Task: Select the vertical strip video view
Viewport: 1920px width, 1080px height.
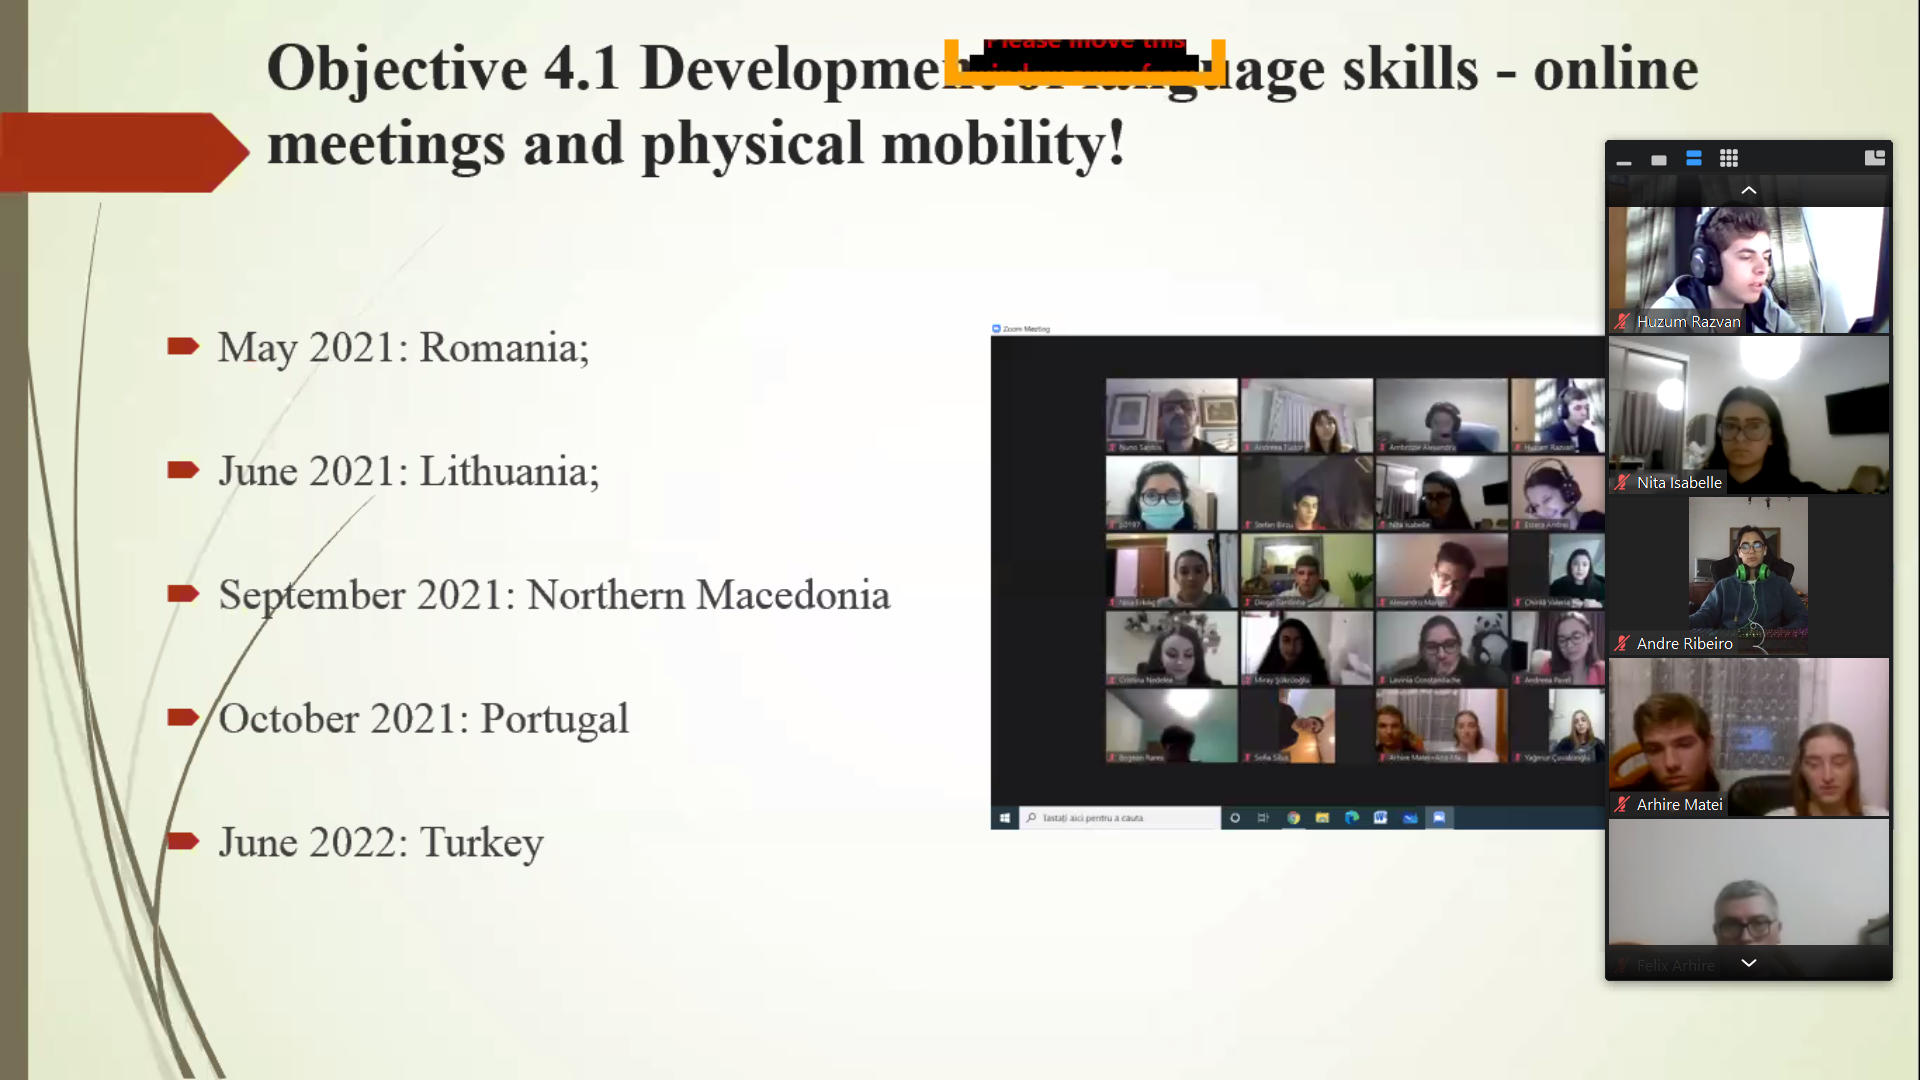Action: pos(1694,159)
